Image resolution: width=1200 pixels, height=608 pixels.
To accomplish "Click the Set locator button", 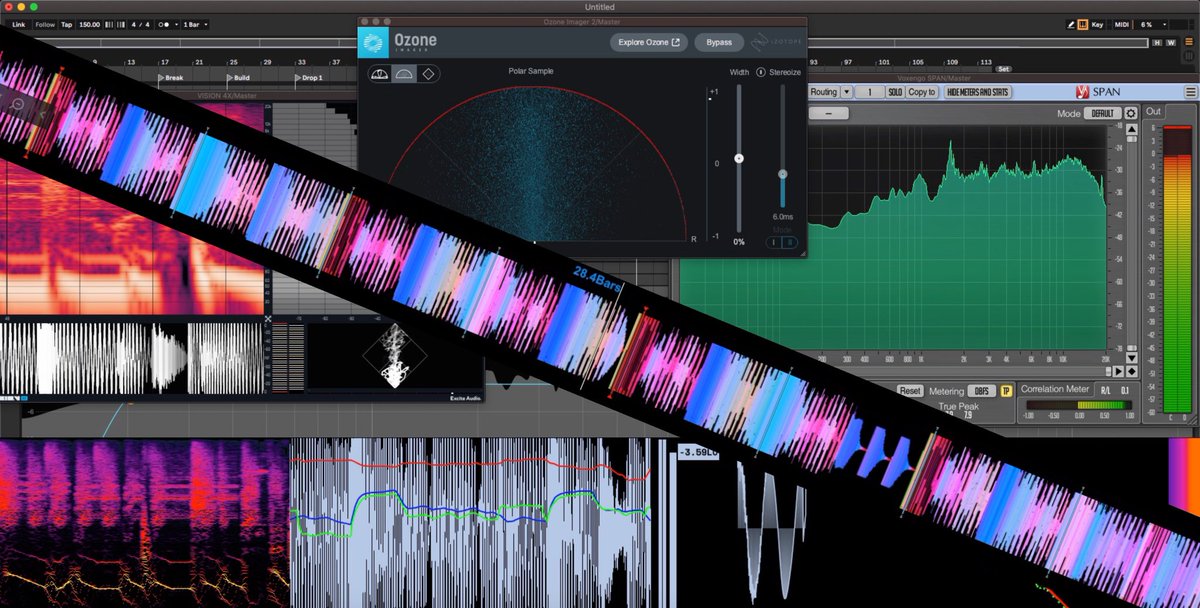I will [x=1003, y=69].
